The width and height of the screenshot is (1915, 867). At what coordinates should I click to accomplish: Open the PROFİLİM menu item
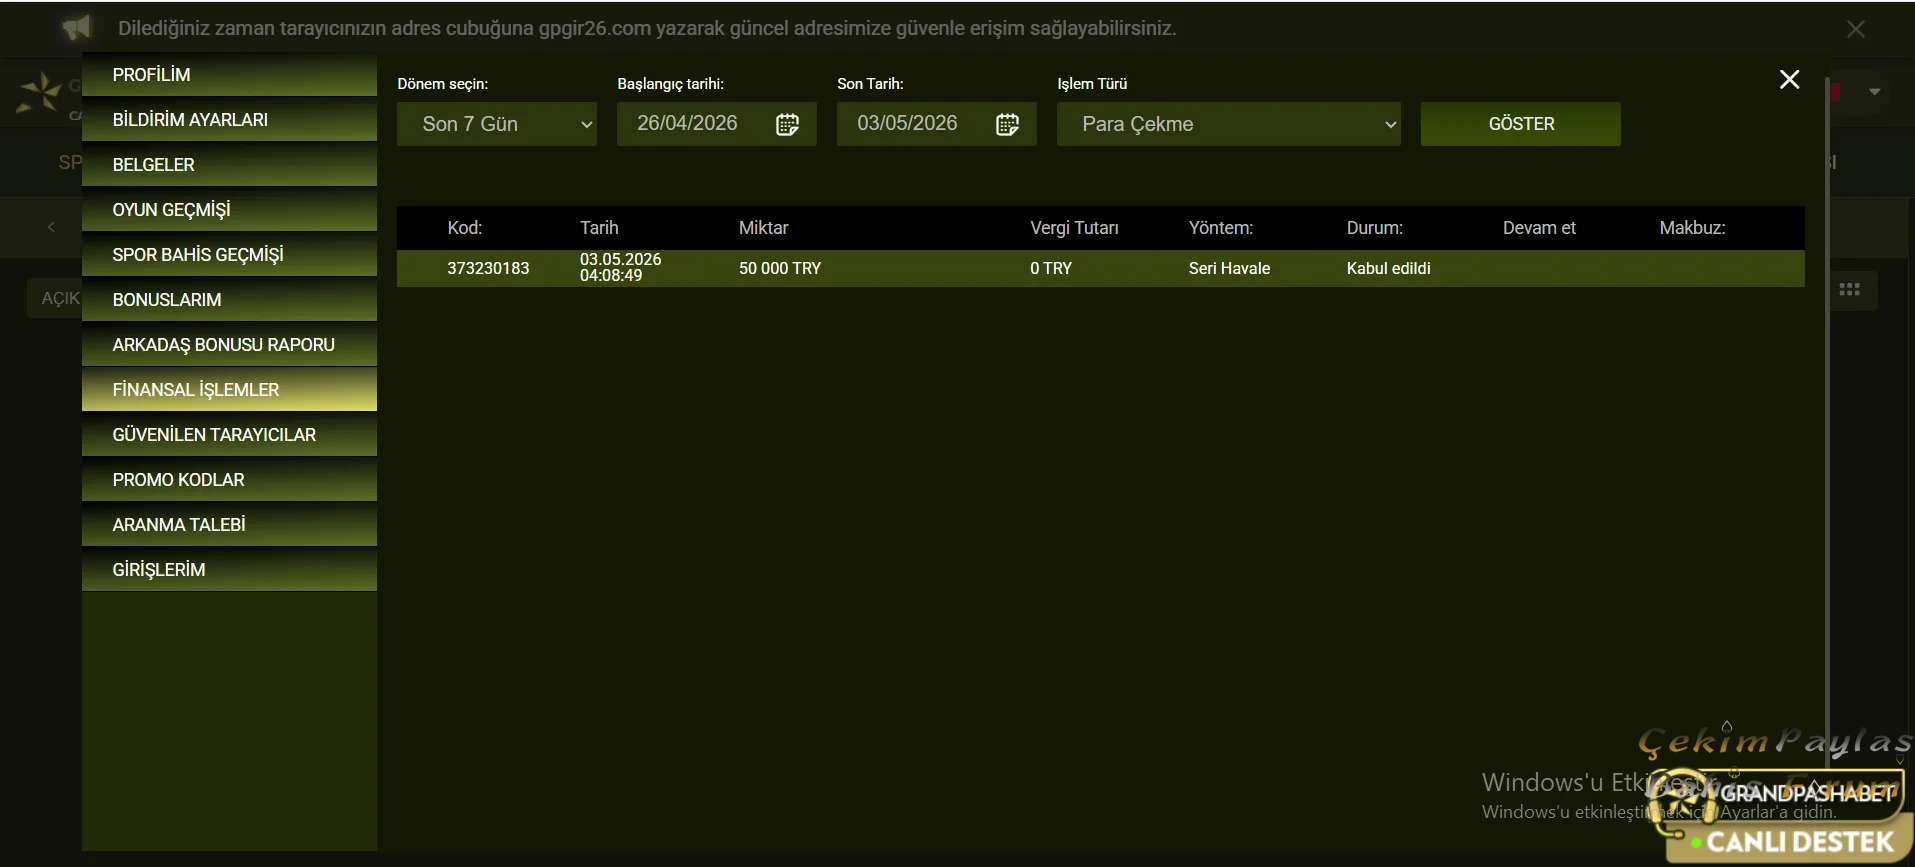click(229, 75)
